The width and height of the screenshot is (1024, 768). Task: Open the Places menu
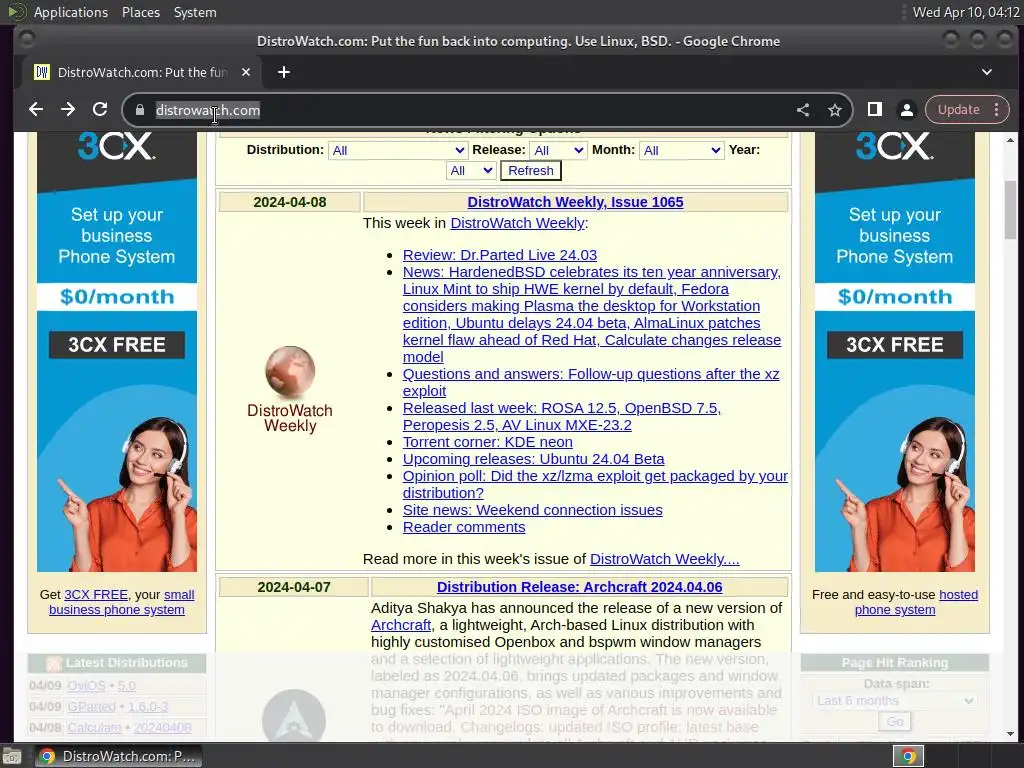[141, 12]
